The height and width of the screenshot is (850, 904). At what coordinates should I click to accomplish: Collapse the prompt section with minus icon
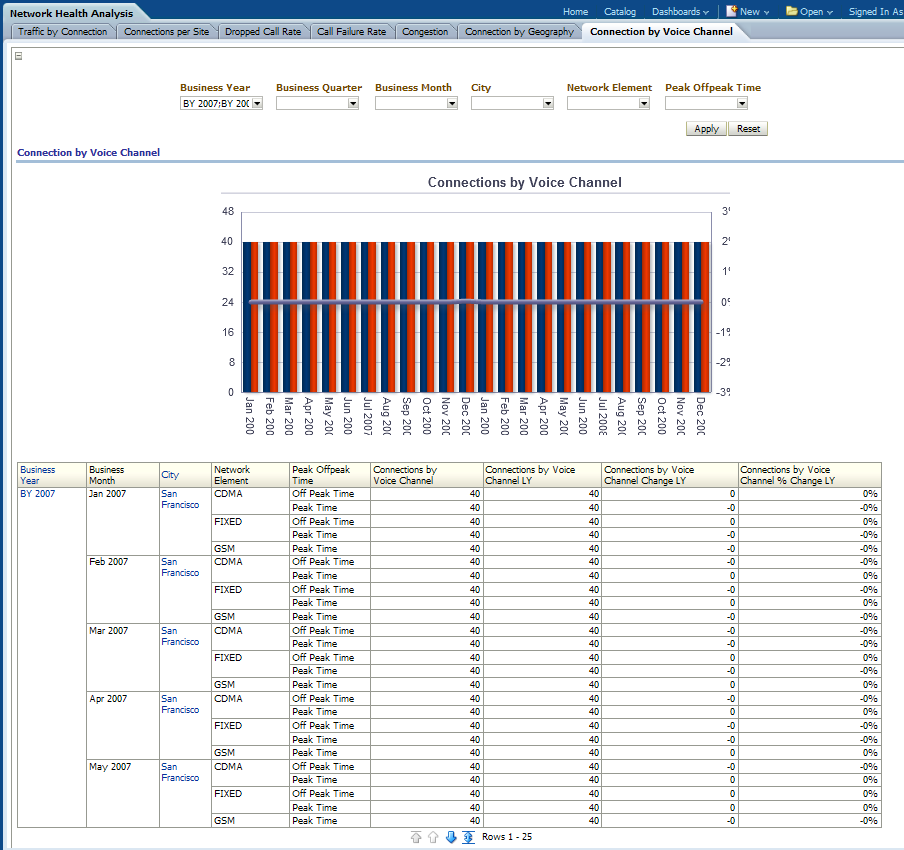tap(19, 56)
